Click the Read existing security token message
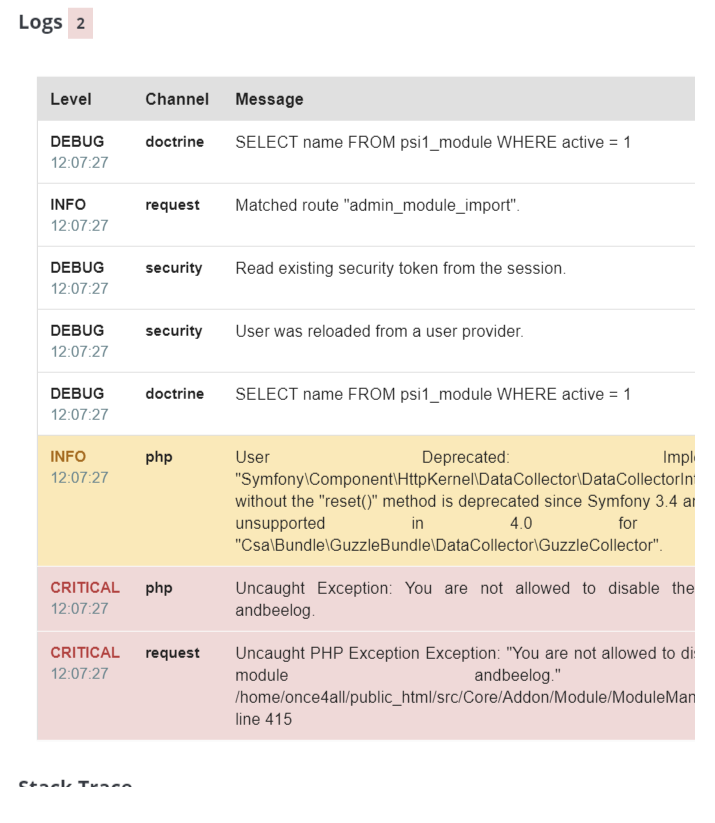 click(401, 268)
